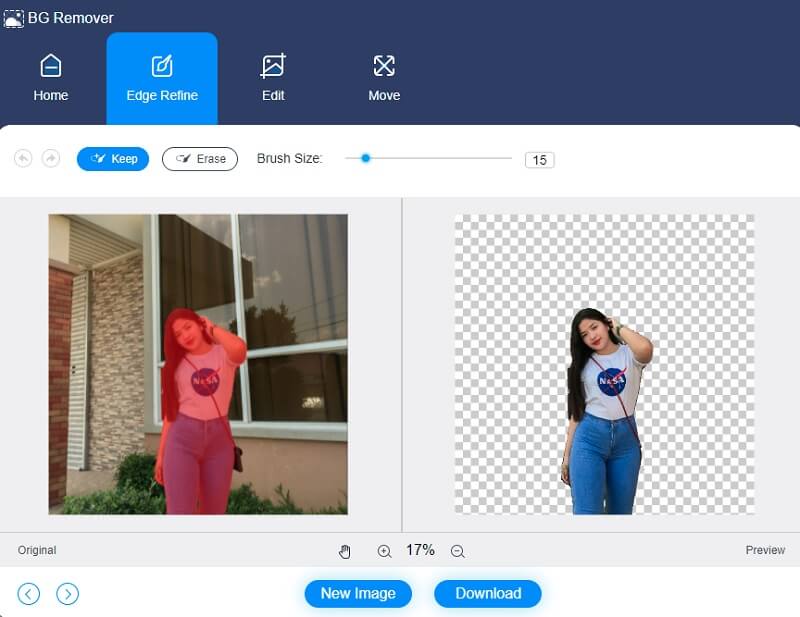Click the New Image button
Screen dimensions: 800x617
pyautogui.click(x=358, y=593)
